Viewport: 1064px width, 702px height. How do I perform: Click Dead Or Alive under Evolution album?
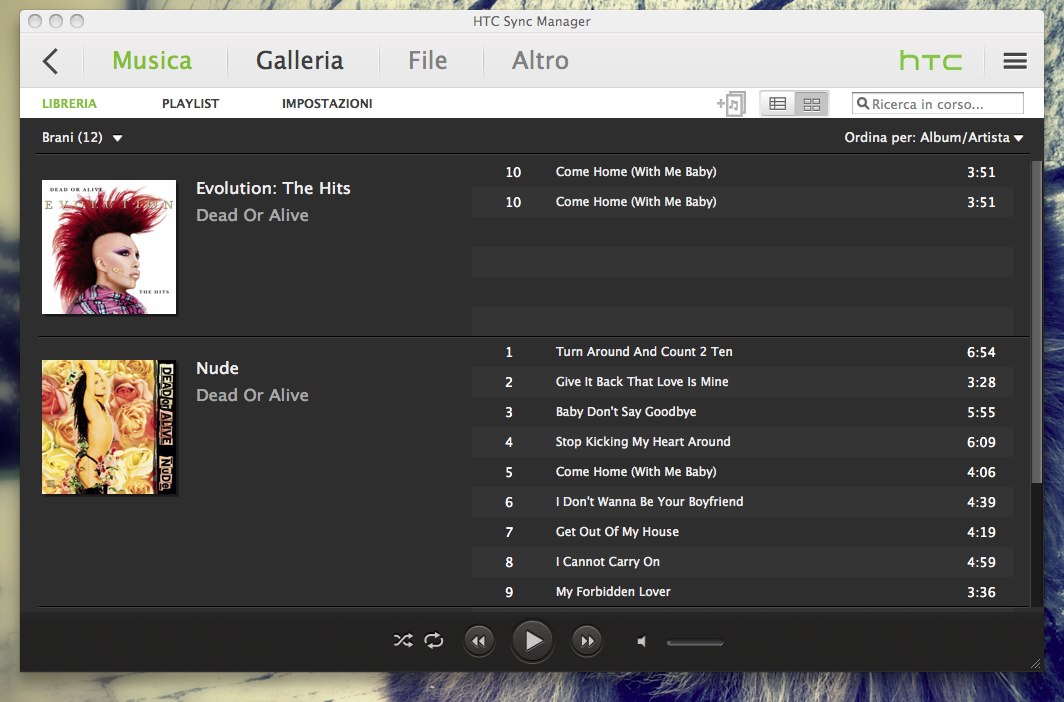(252, 215)
